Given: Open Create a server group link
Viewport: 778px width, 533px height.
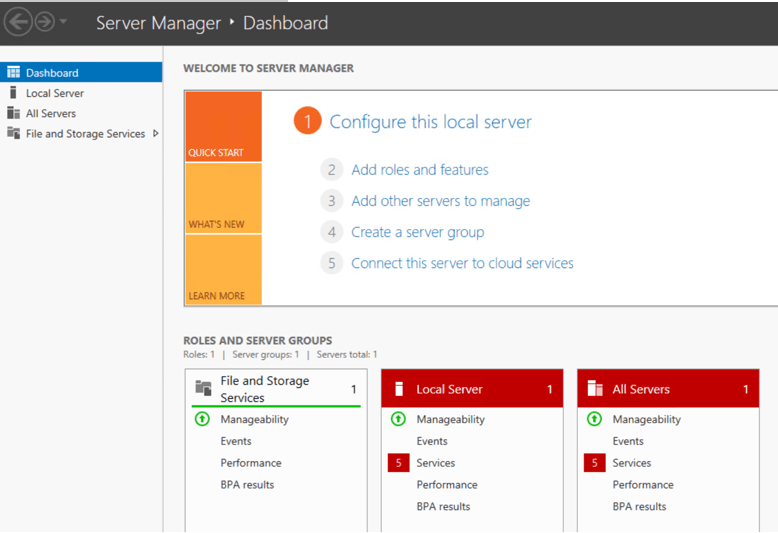Looking at the screenshot, I should pos(417,232).
